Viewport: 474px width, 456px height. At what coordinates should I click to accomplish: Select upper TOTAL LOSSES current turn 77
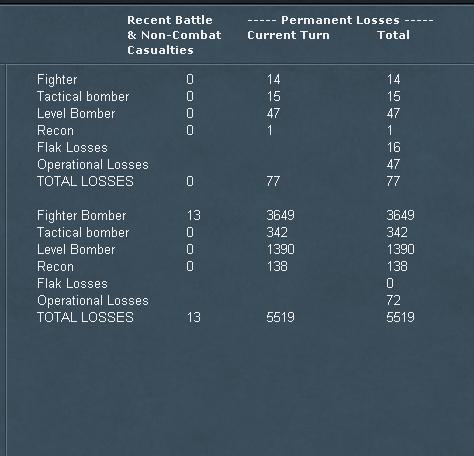tap(273, 182)
